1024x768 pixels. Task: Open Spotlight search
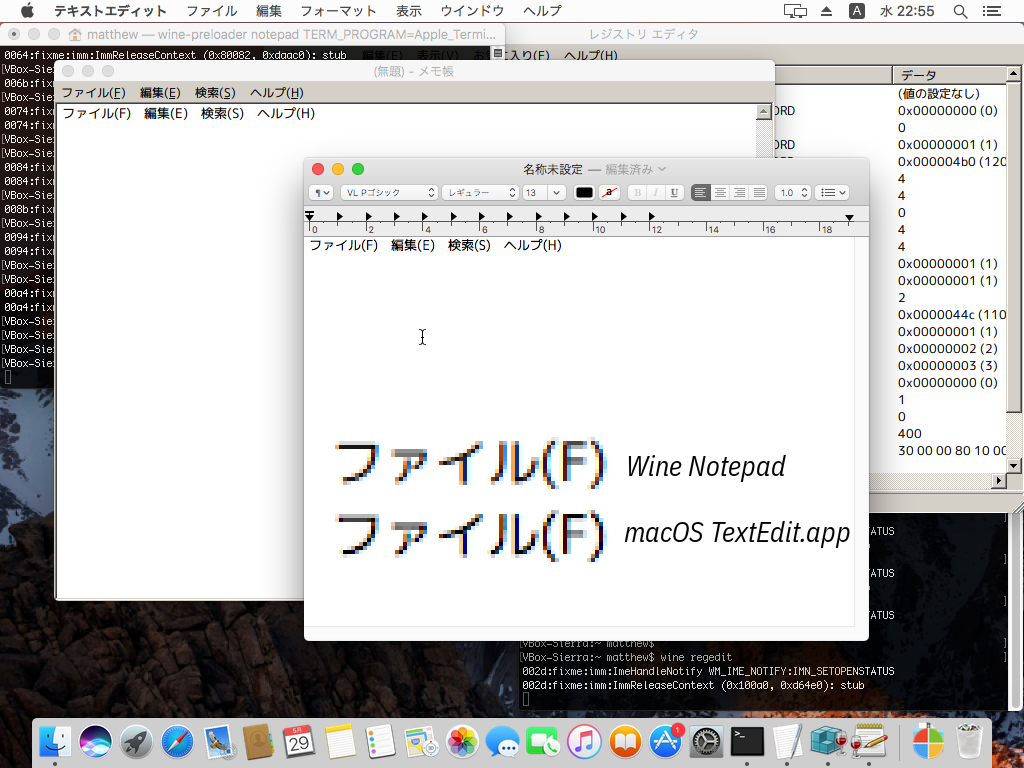960,10
